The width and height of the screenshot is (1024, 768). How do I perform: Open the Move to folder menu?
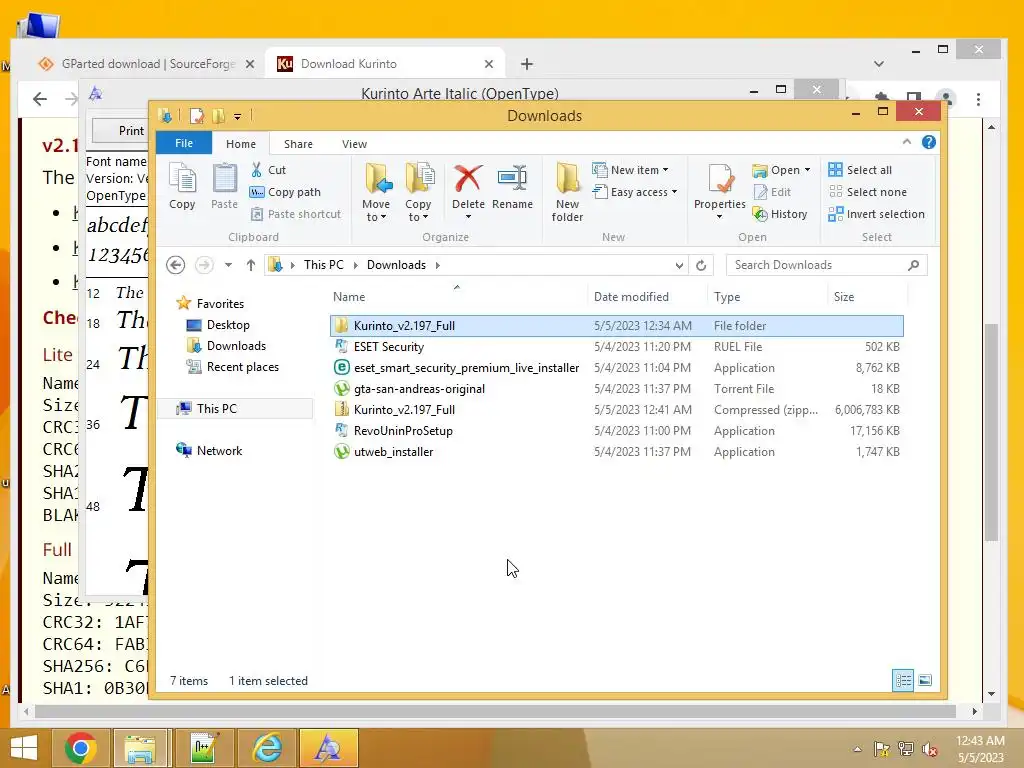click(x=376, y=193)
